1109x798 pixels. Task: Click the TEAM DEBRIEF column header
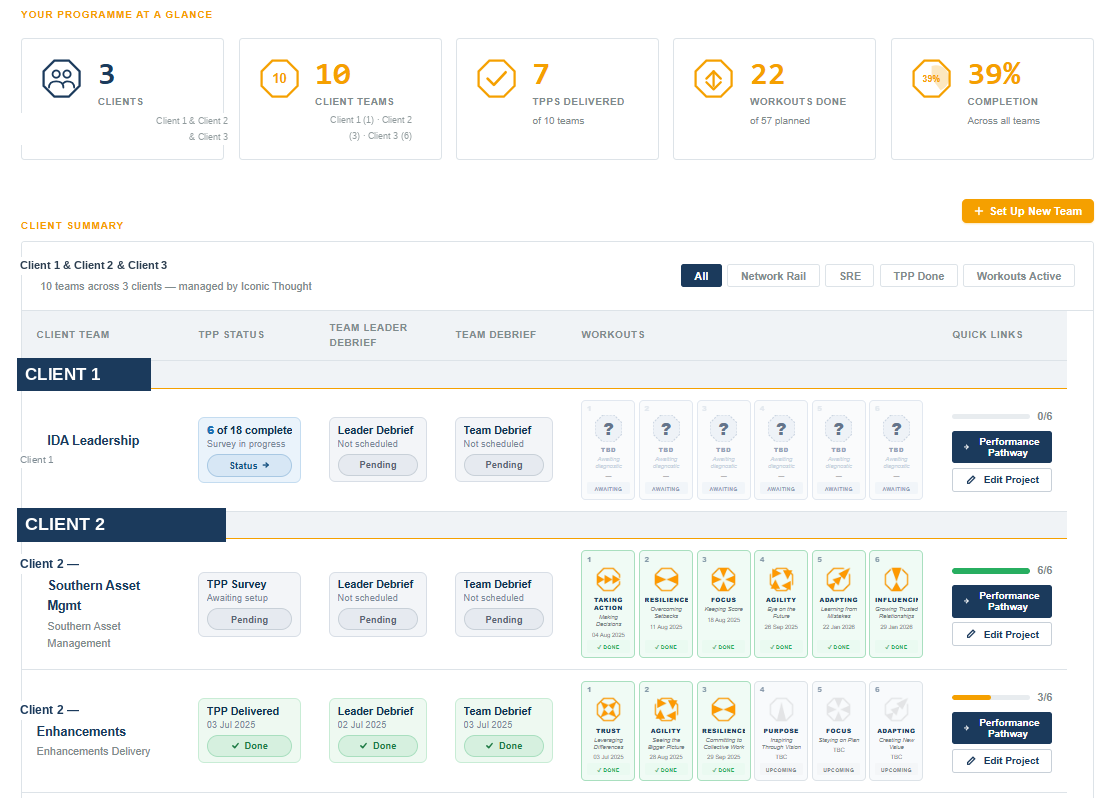click(496, 335)
